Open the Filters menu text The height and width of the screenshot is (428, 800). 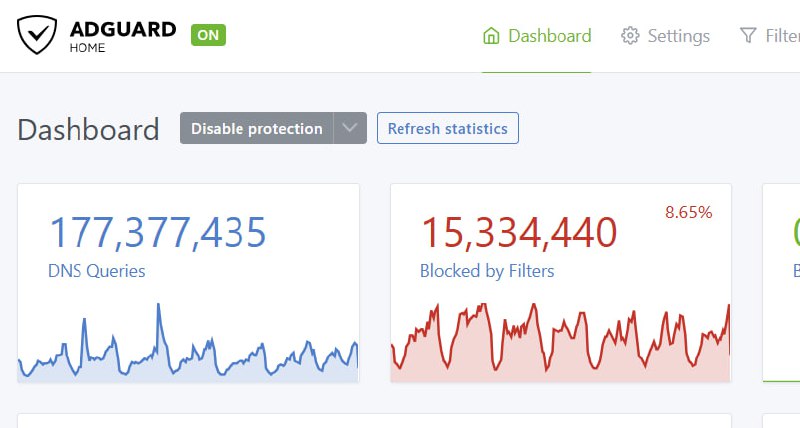pos(782,36)
